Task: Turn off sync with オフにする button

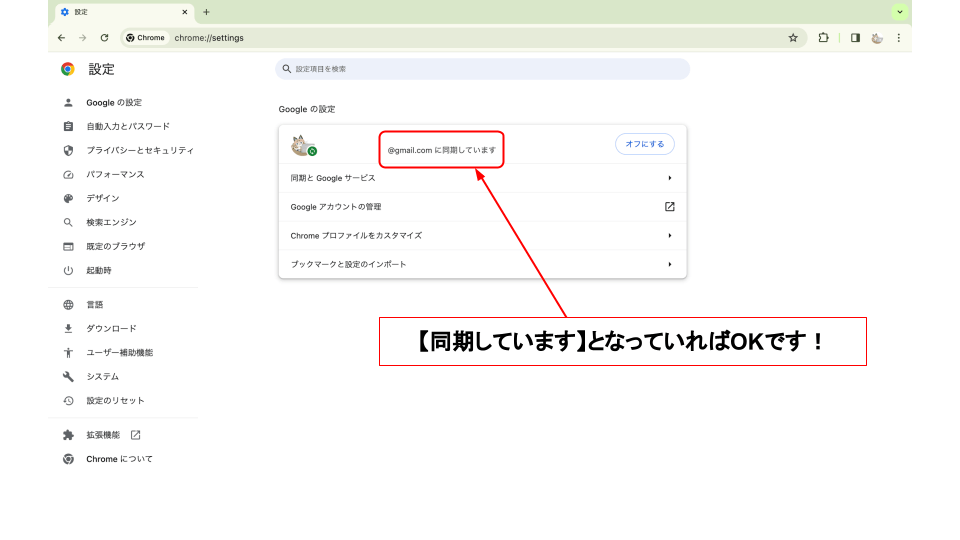Action: click(644, 144)
